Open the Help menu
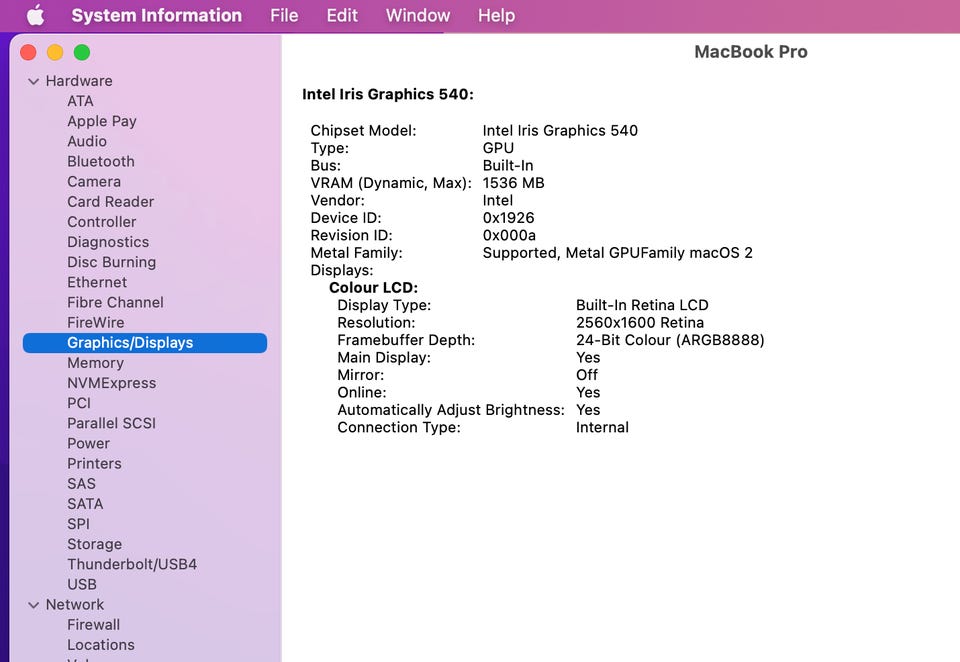The height and width of the screenshot is (662, 960). point(496,15)
